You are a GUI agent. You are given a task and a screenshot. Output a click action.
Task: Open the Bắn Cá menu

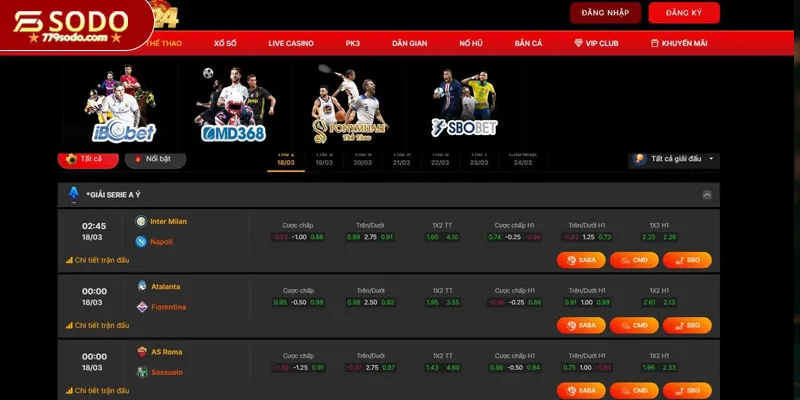coord(528,43)
